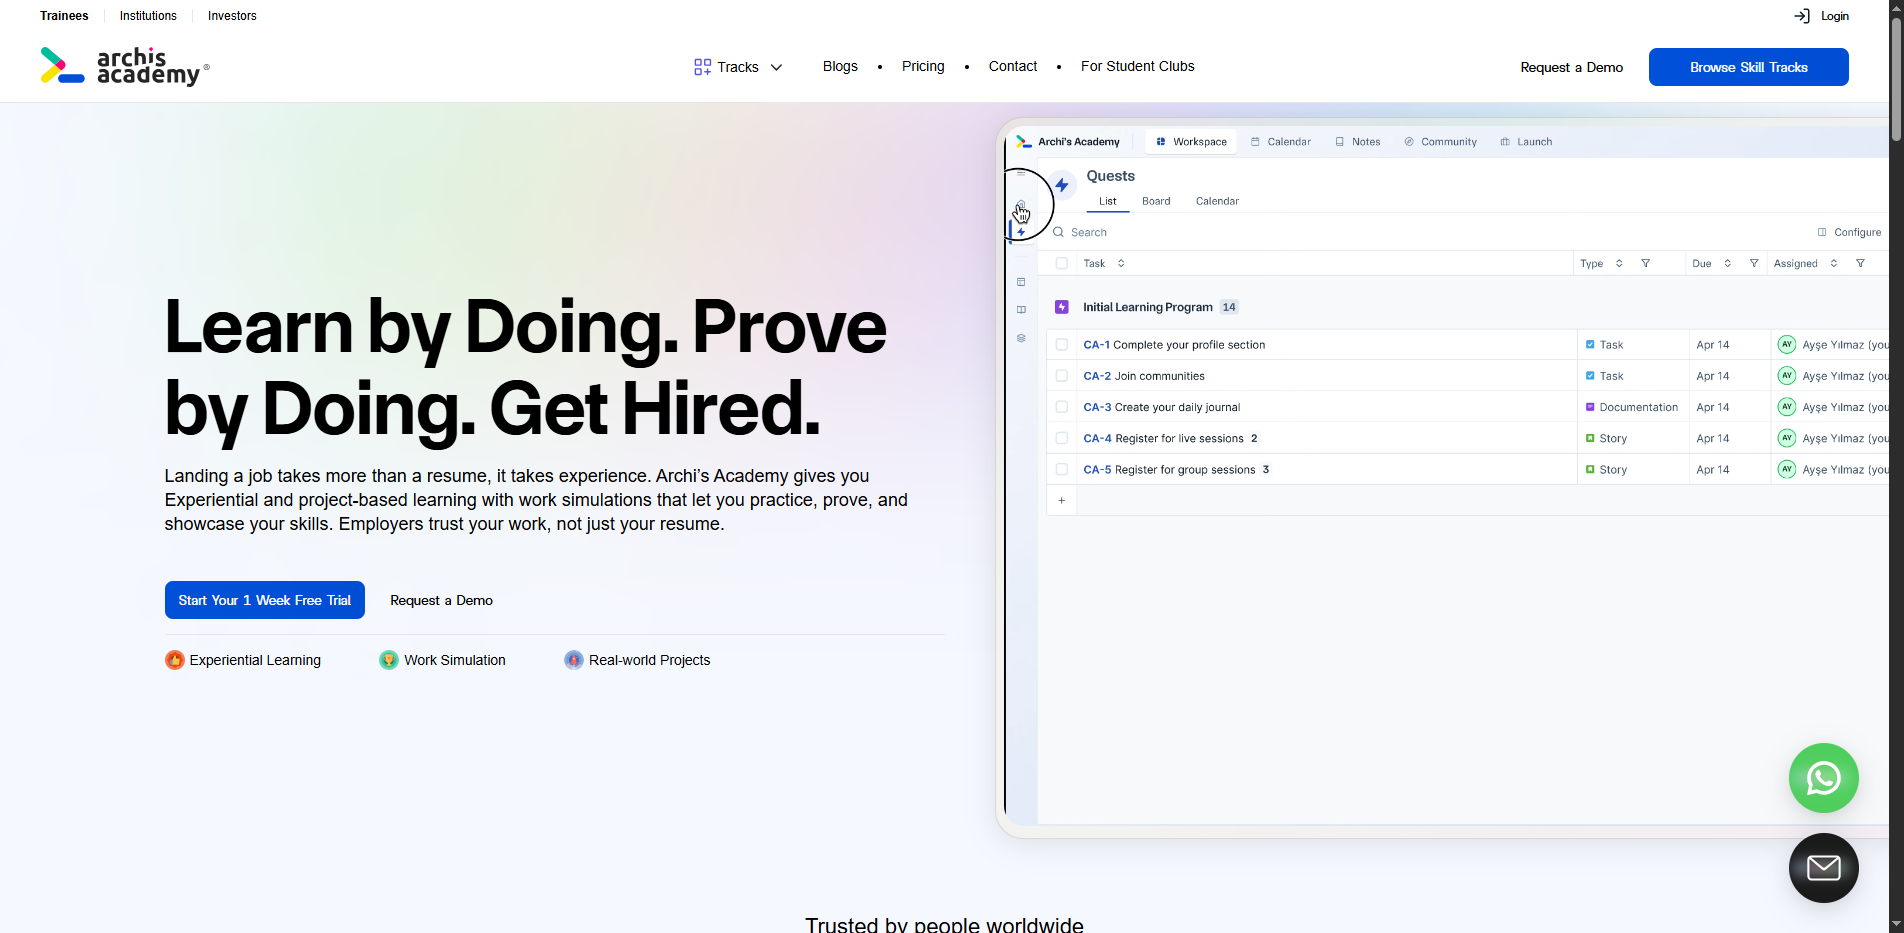Click the Quests lightning bolt header icon
Image resolution: width=1904 pixels, height=933 pixels.
pos(1062,185)
